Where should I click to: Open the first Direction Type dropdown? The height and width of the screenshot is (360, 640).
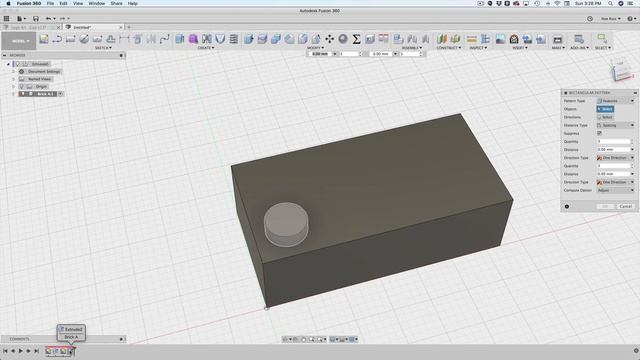point(616,158)
